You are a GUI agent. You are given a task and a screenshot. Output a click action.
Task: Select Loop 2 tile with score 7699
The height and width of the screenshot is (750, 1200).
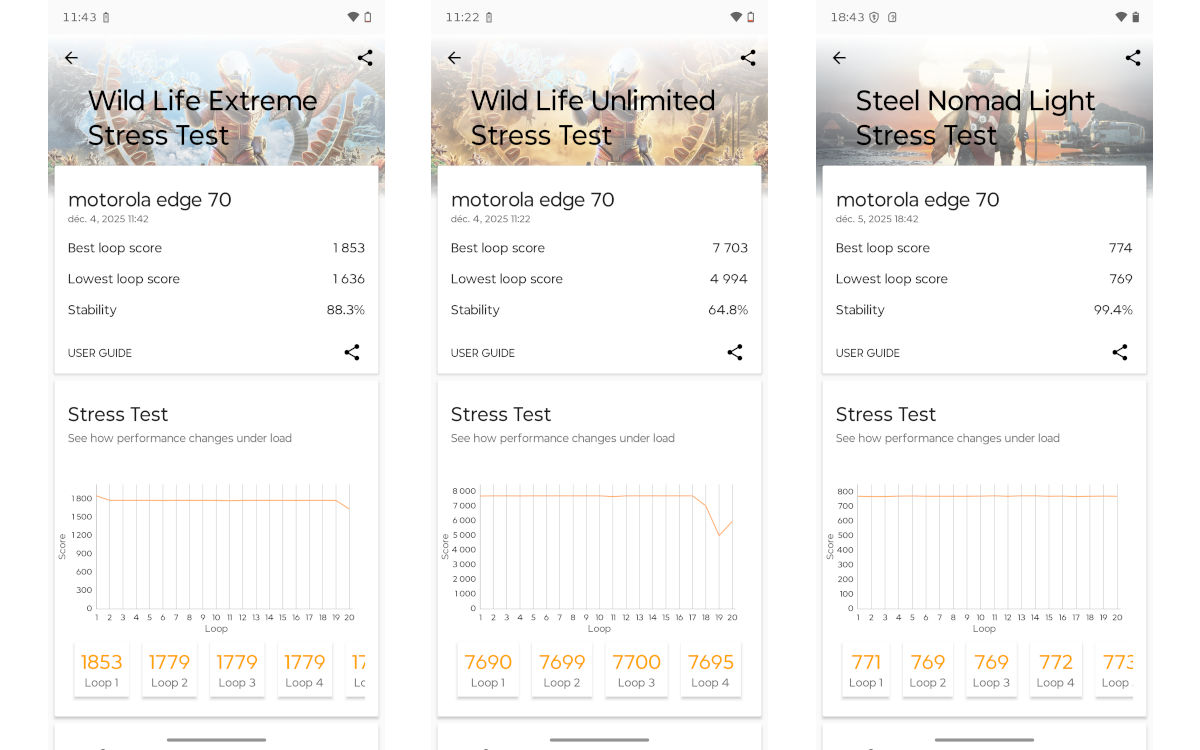pos(562,670)
